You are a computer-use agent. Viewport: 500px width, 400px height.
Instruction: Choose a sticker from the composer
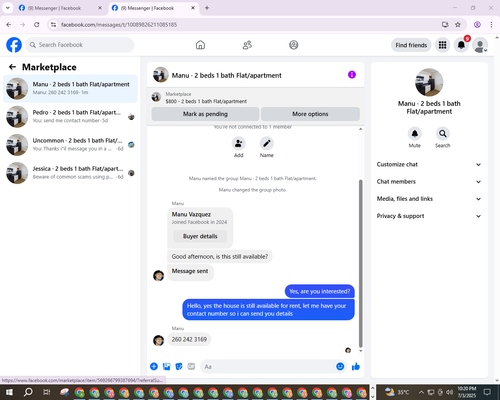pyautogui.click(x=179, y=367)
